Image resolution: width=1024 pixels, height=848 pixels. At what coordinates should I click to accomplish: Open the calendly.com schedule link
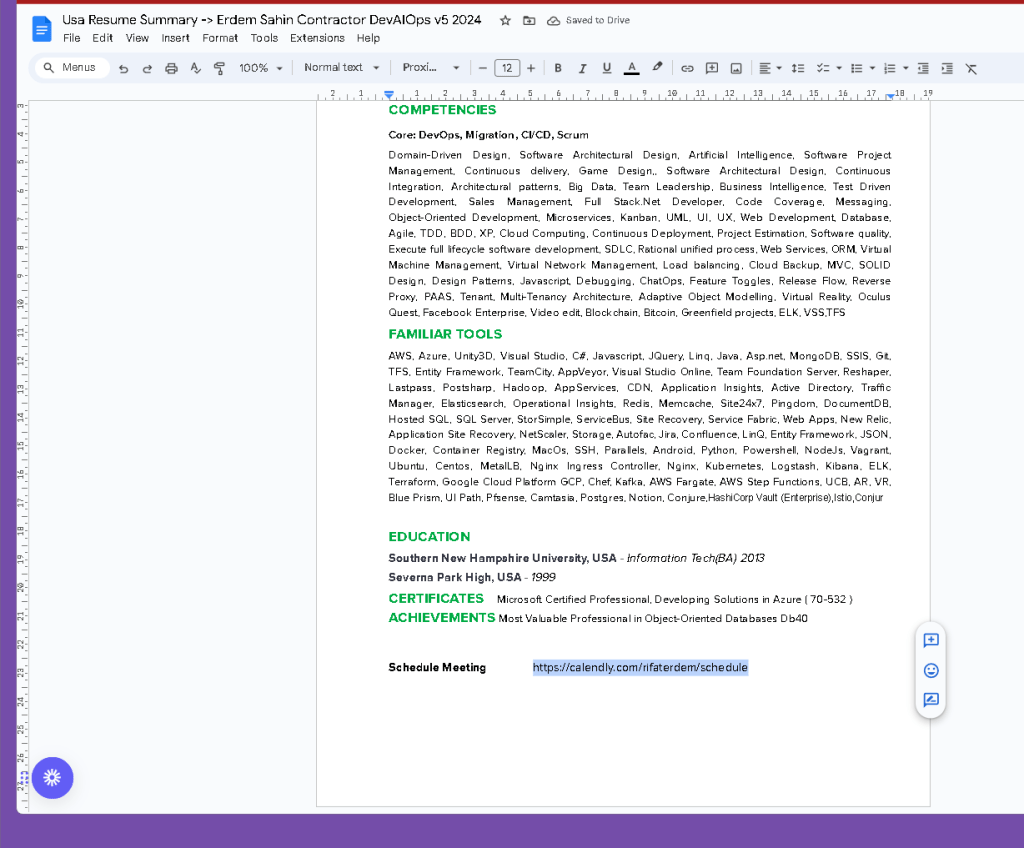click(x=640, y=667)
